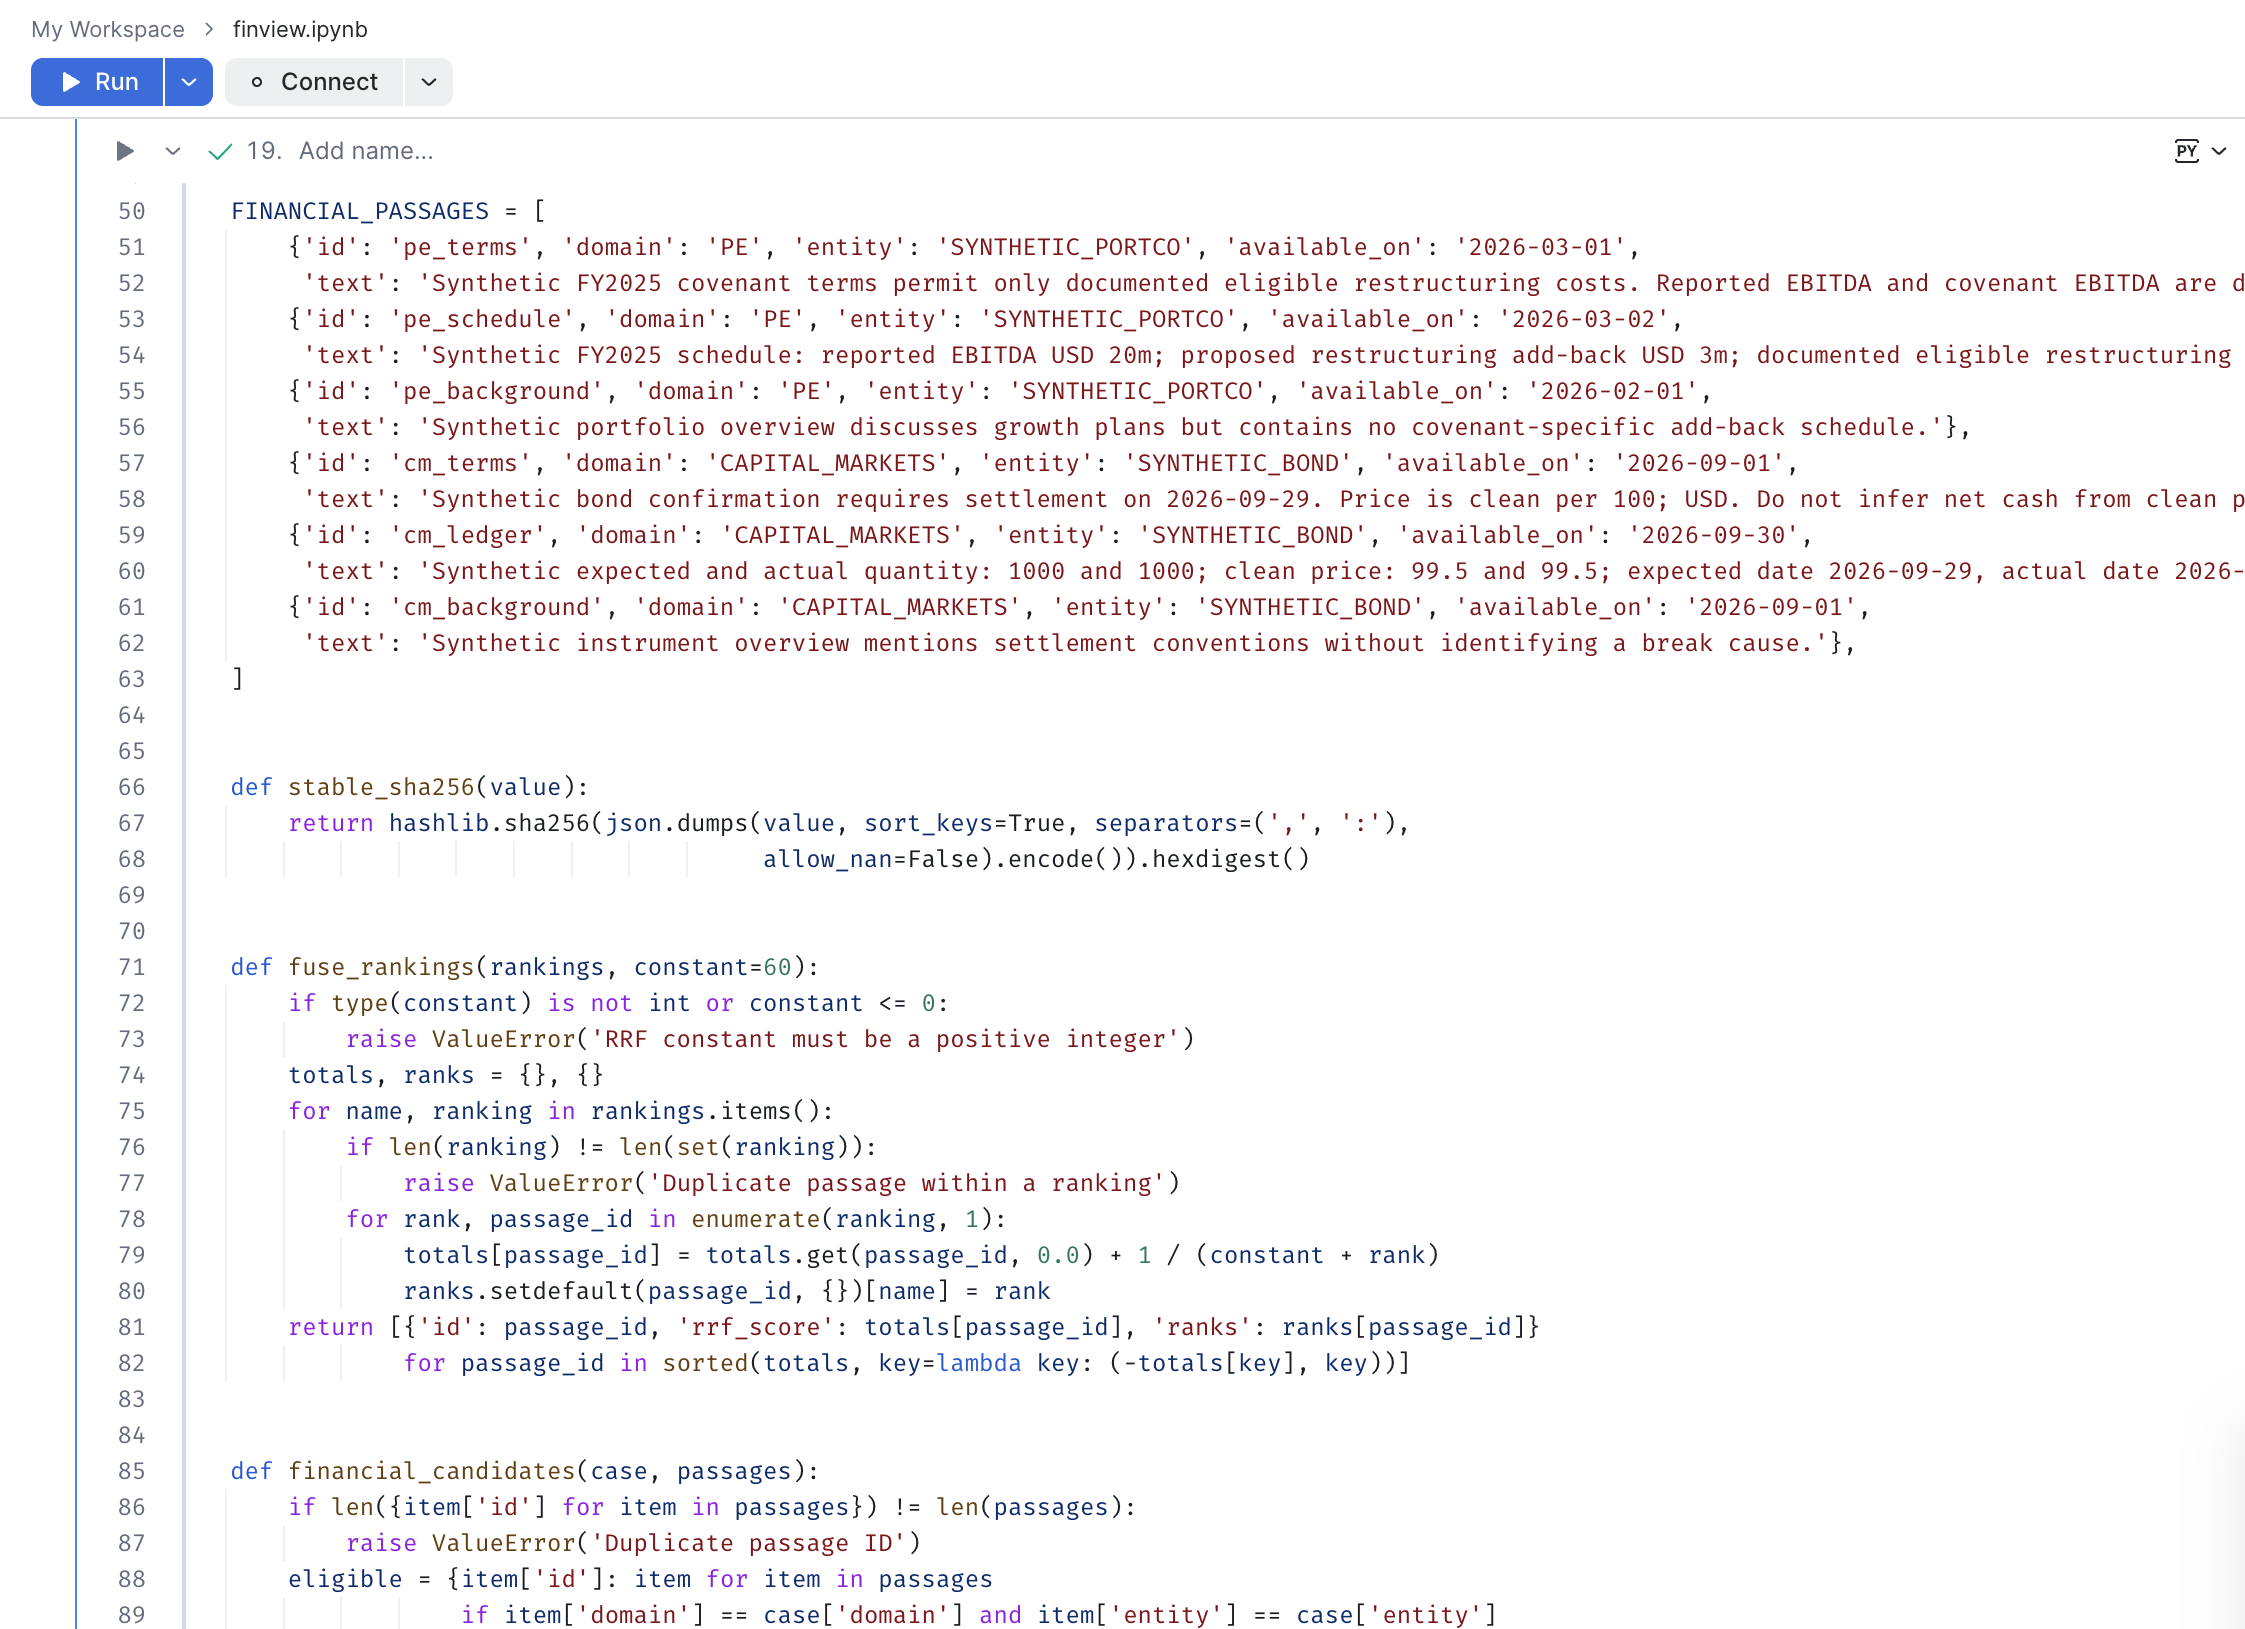Click the stable_sha256 function name
Image resolution: width=2245 pixels, height=1629 pixels.
381,787
